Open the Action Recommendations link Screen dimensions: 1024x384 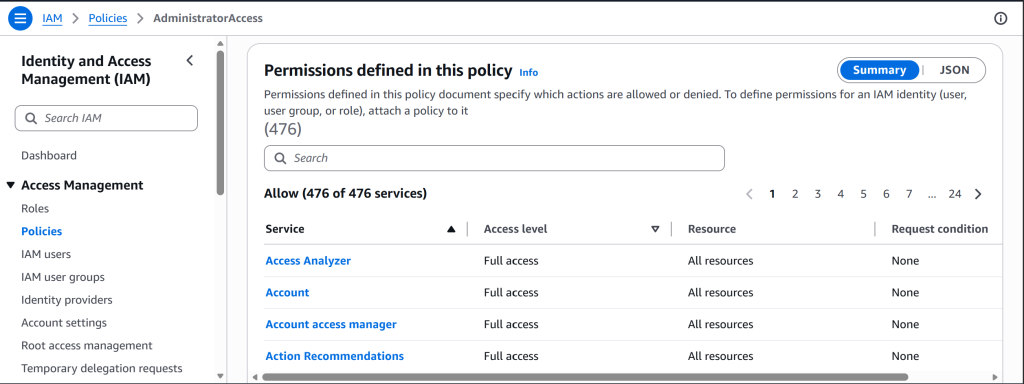[334, 356]
